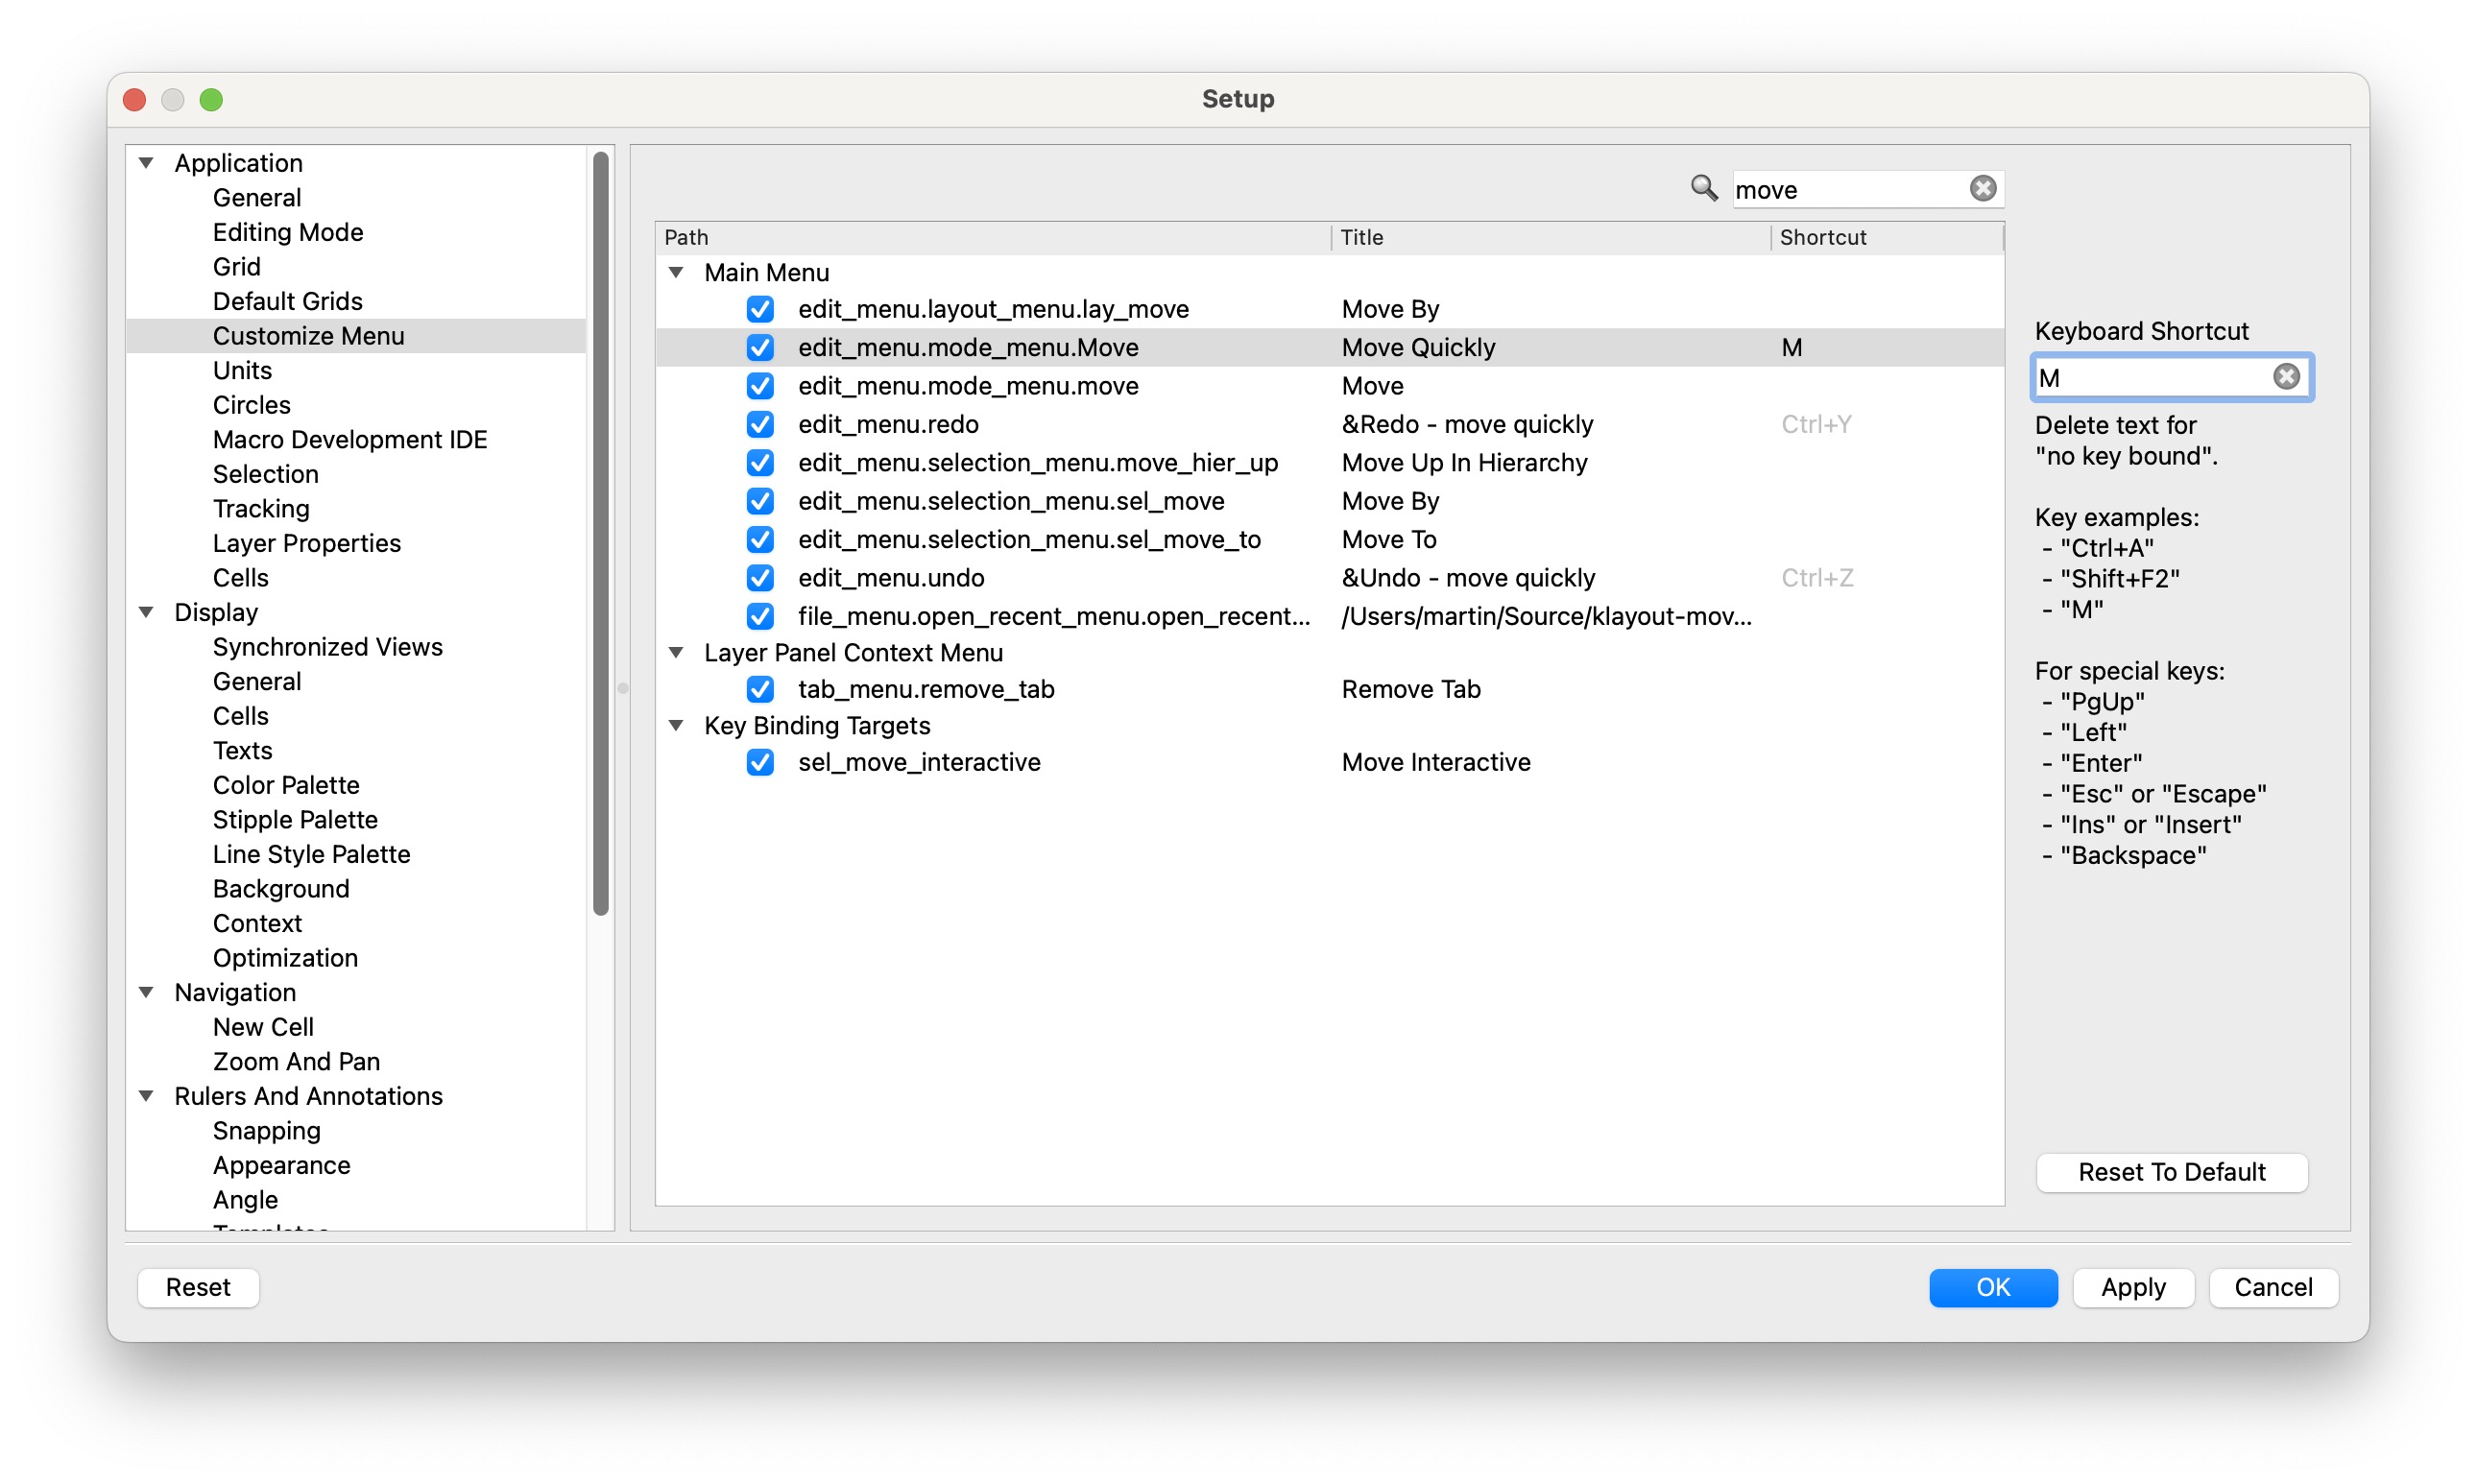Sort by the Shortcut column header
2477x1484 pixels.
[1822, 237]
